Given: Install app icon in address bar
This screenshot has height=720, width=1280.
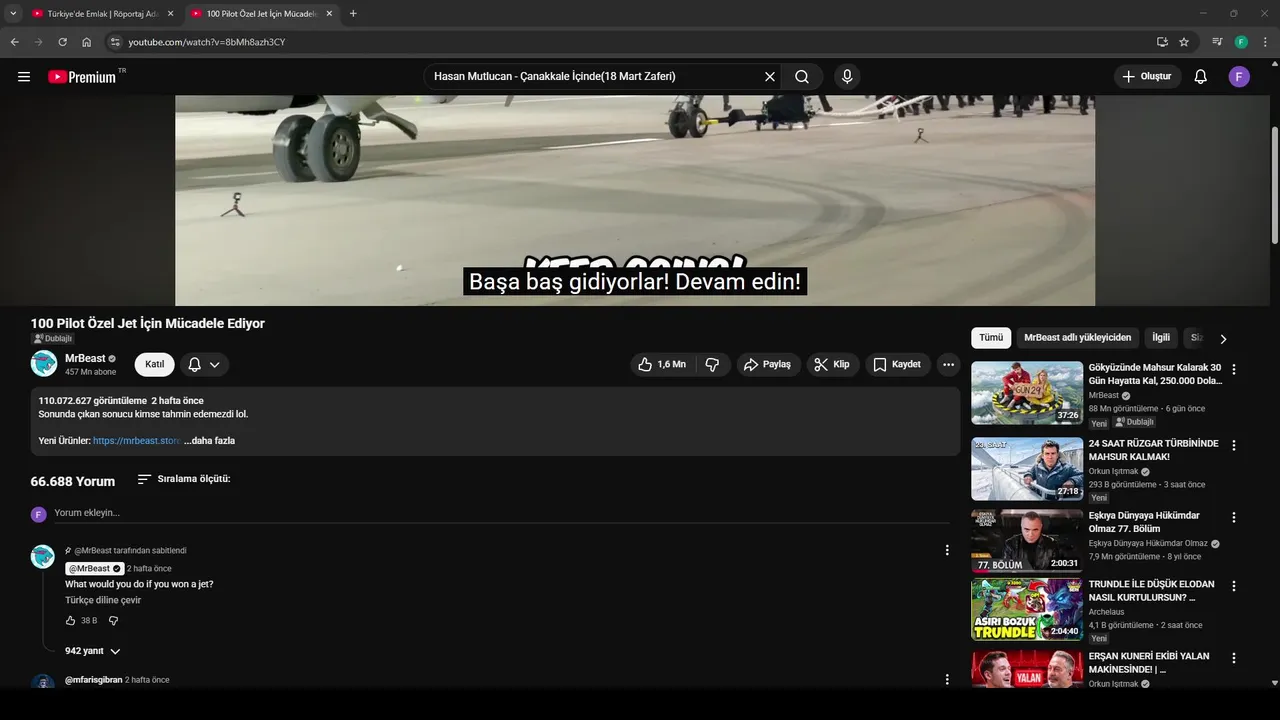Looking at the screenshot, I should [1162, 42].
